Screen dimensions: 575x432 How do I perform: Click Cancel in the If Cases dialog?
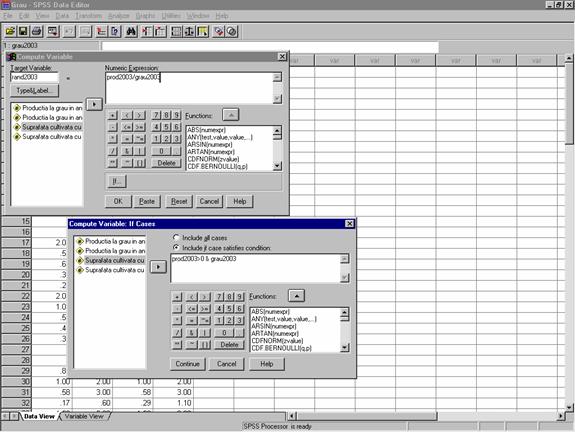click(x=226, y=364)
